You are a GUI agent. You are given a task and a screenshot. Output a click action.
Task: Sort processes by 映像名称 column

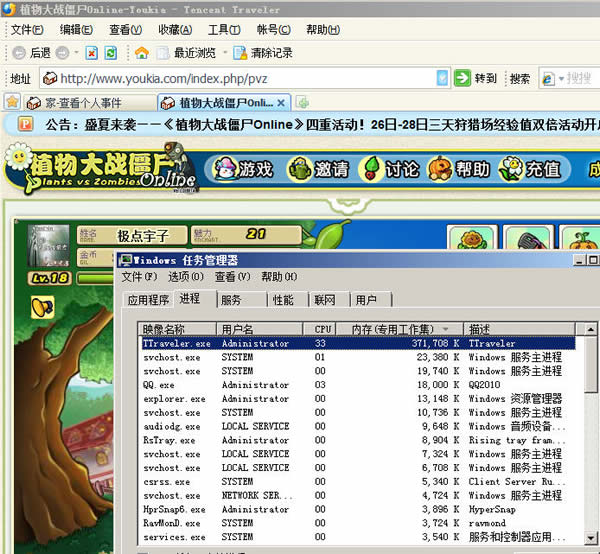click(177, 329)
